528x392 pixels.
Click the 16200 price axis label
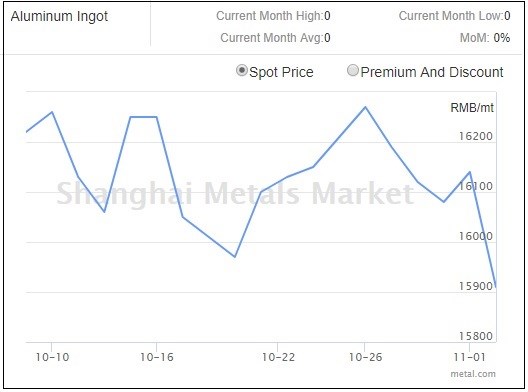pos(475,136)
